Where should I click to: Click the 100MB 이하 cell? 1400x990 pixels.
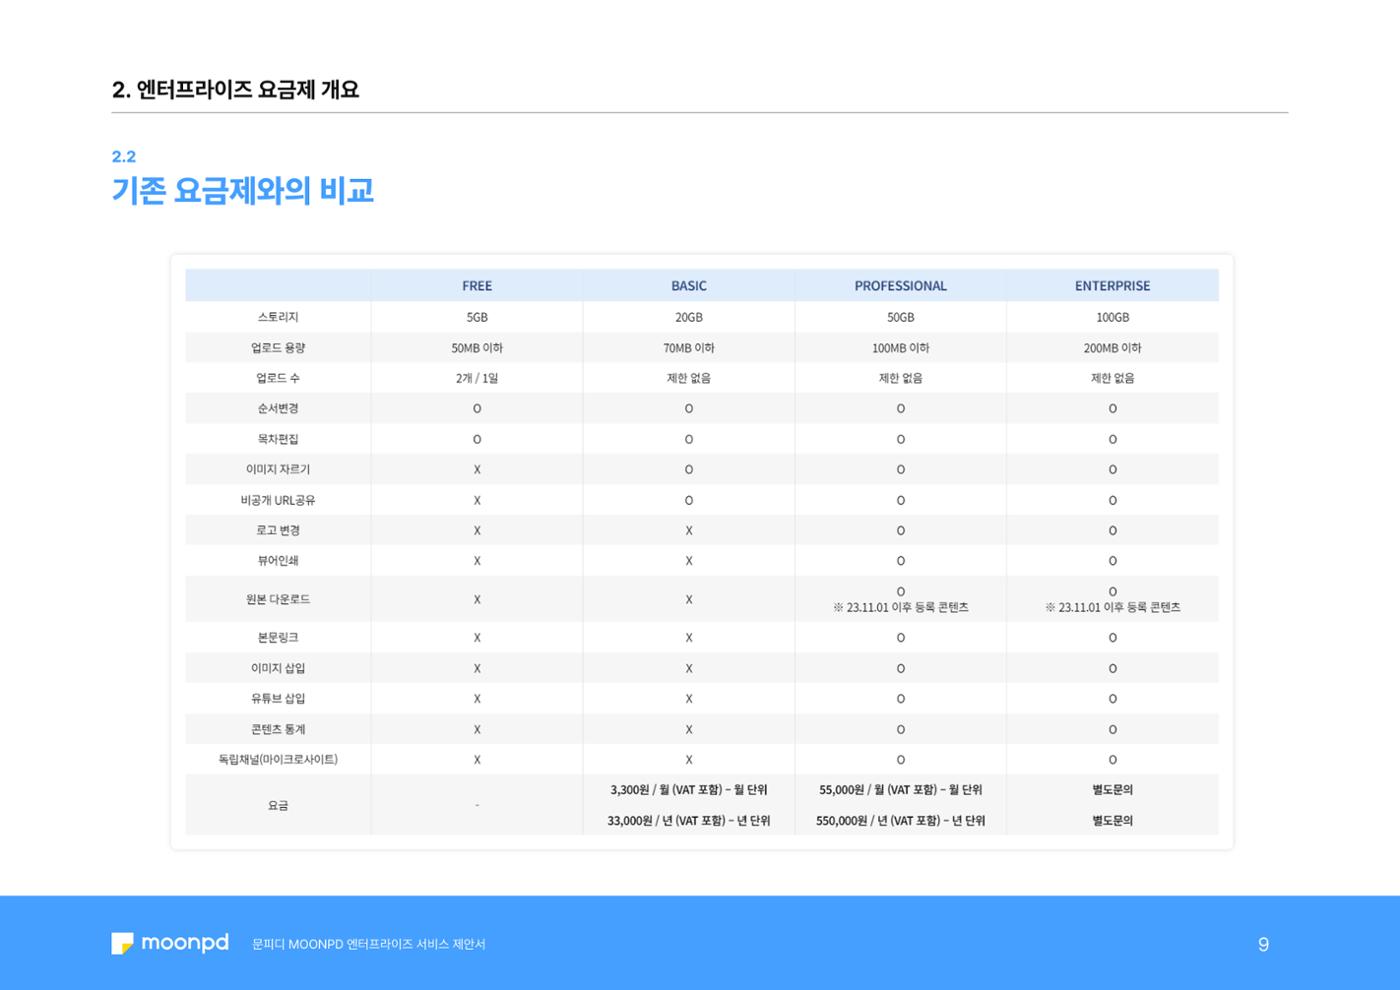[900, 348]
